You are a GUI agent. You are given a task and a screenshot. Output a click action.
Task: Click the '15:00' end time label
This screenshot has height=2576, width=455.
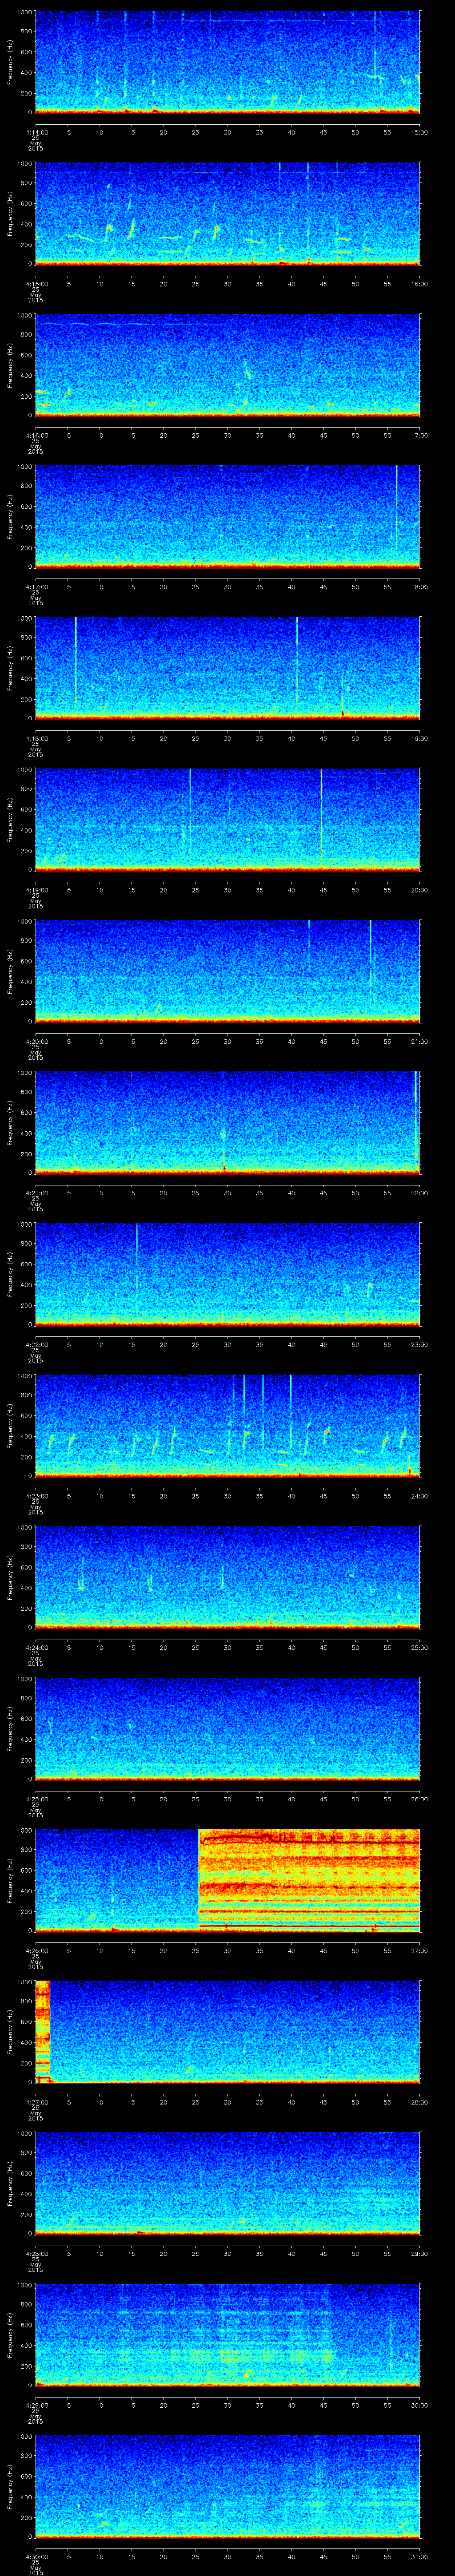(420, 131)
